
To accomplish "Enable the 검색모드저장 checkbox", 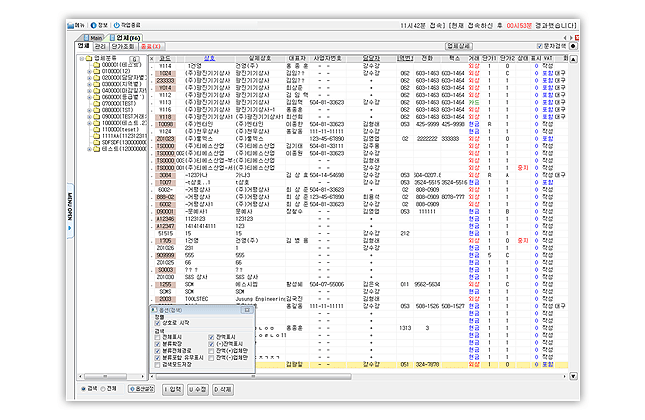I will tap(157, 364).
